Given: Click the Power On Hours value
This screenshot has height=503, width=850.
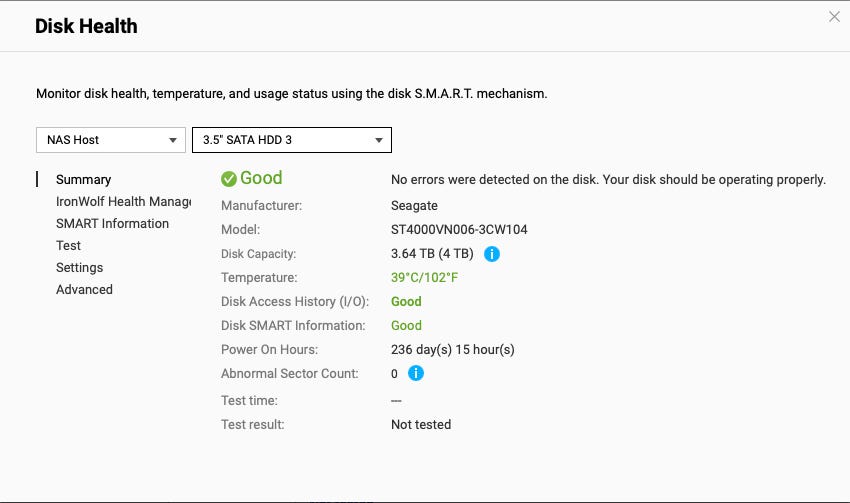Looking at the screenshot, I should [x=452, y=350].
